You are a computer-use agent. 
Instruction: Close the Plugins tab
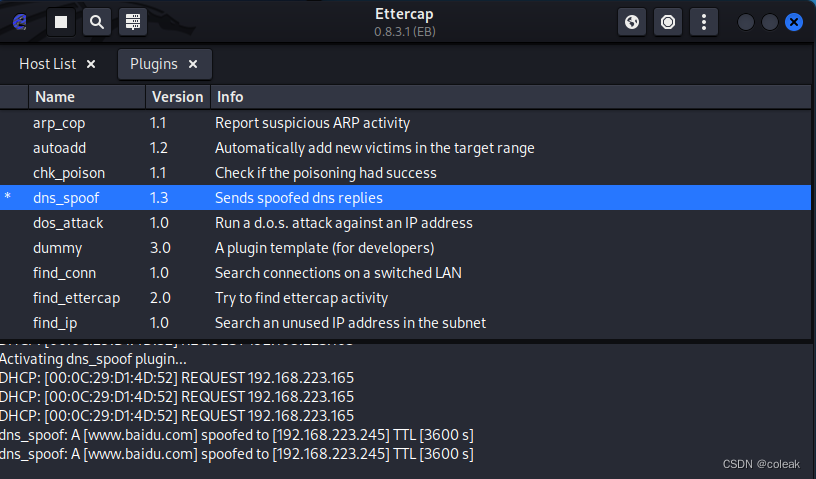click(x=193, y=64)
